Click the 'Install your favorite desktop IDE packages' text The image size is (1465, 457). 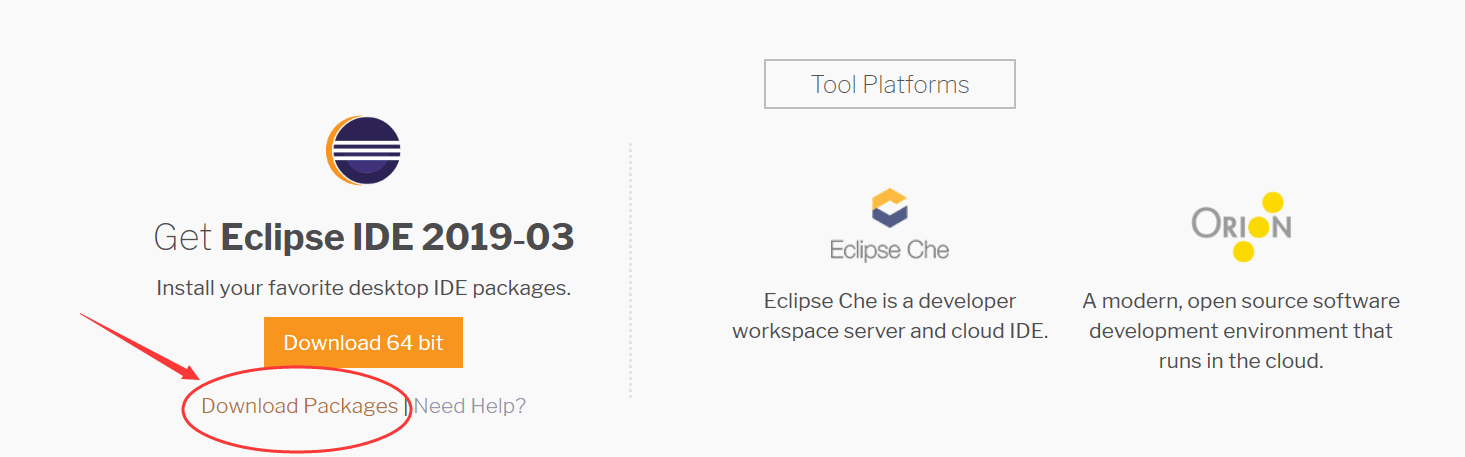point(363,288)
